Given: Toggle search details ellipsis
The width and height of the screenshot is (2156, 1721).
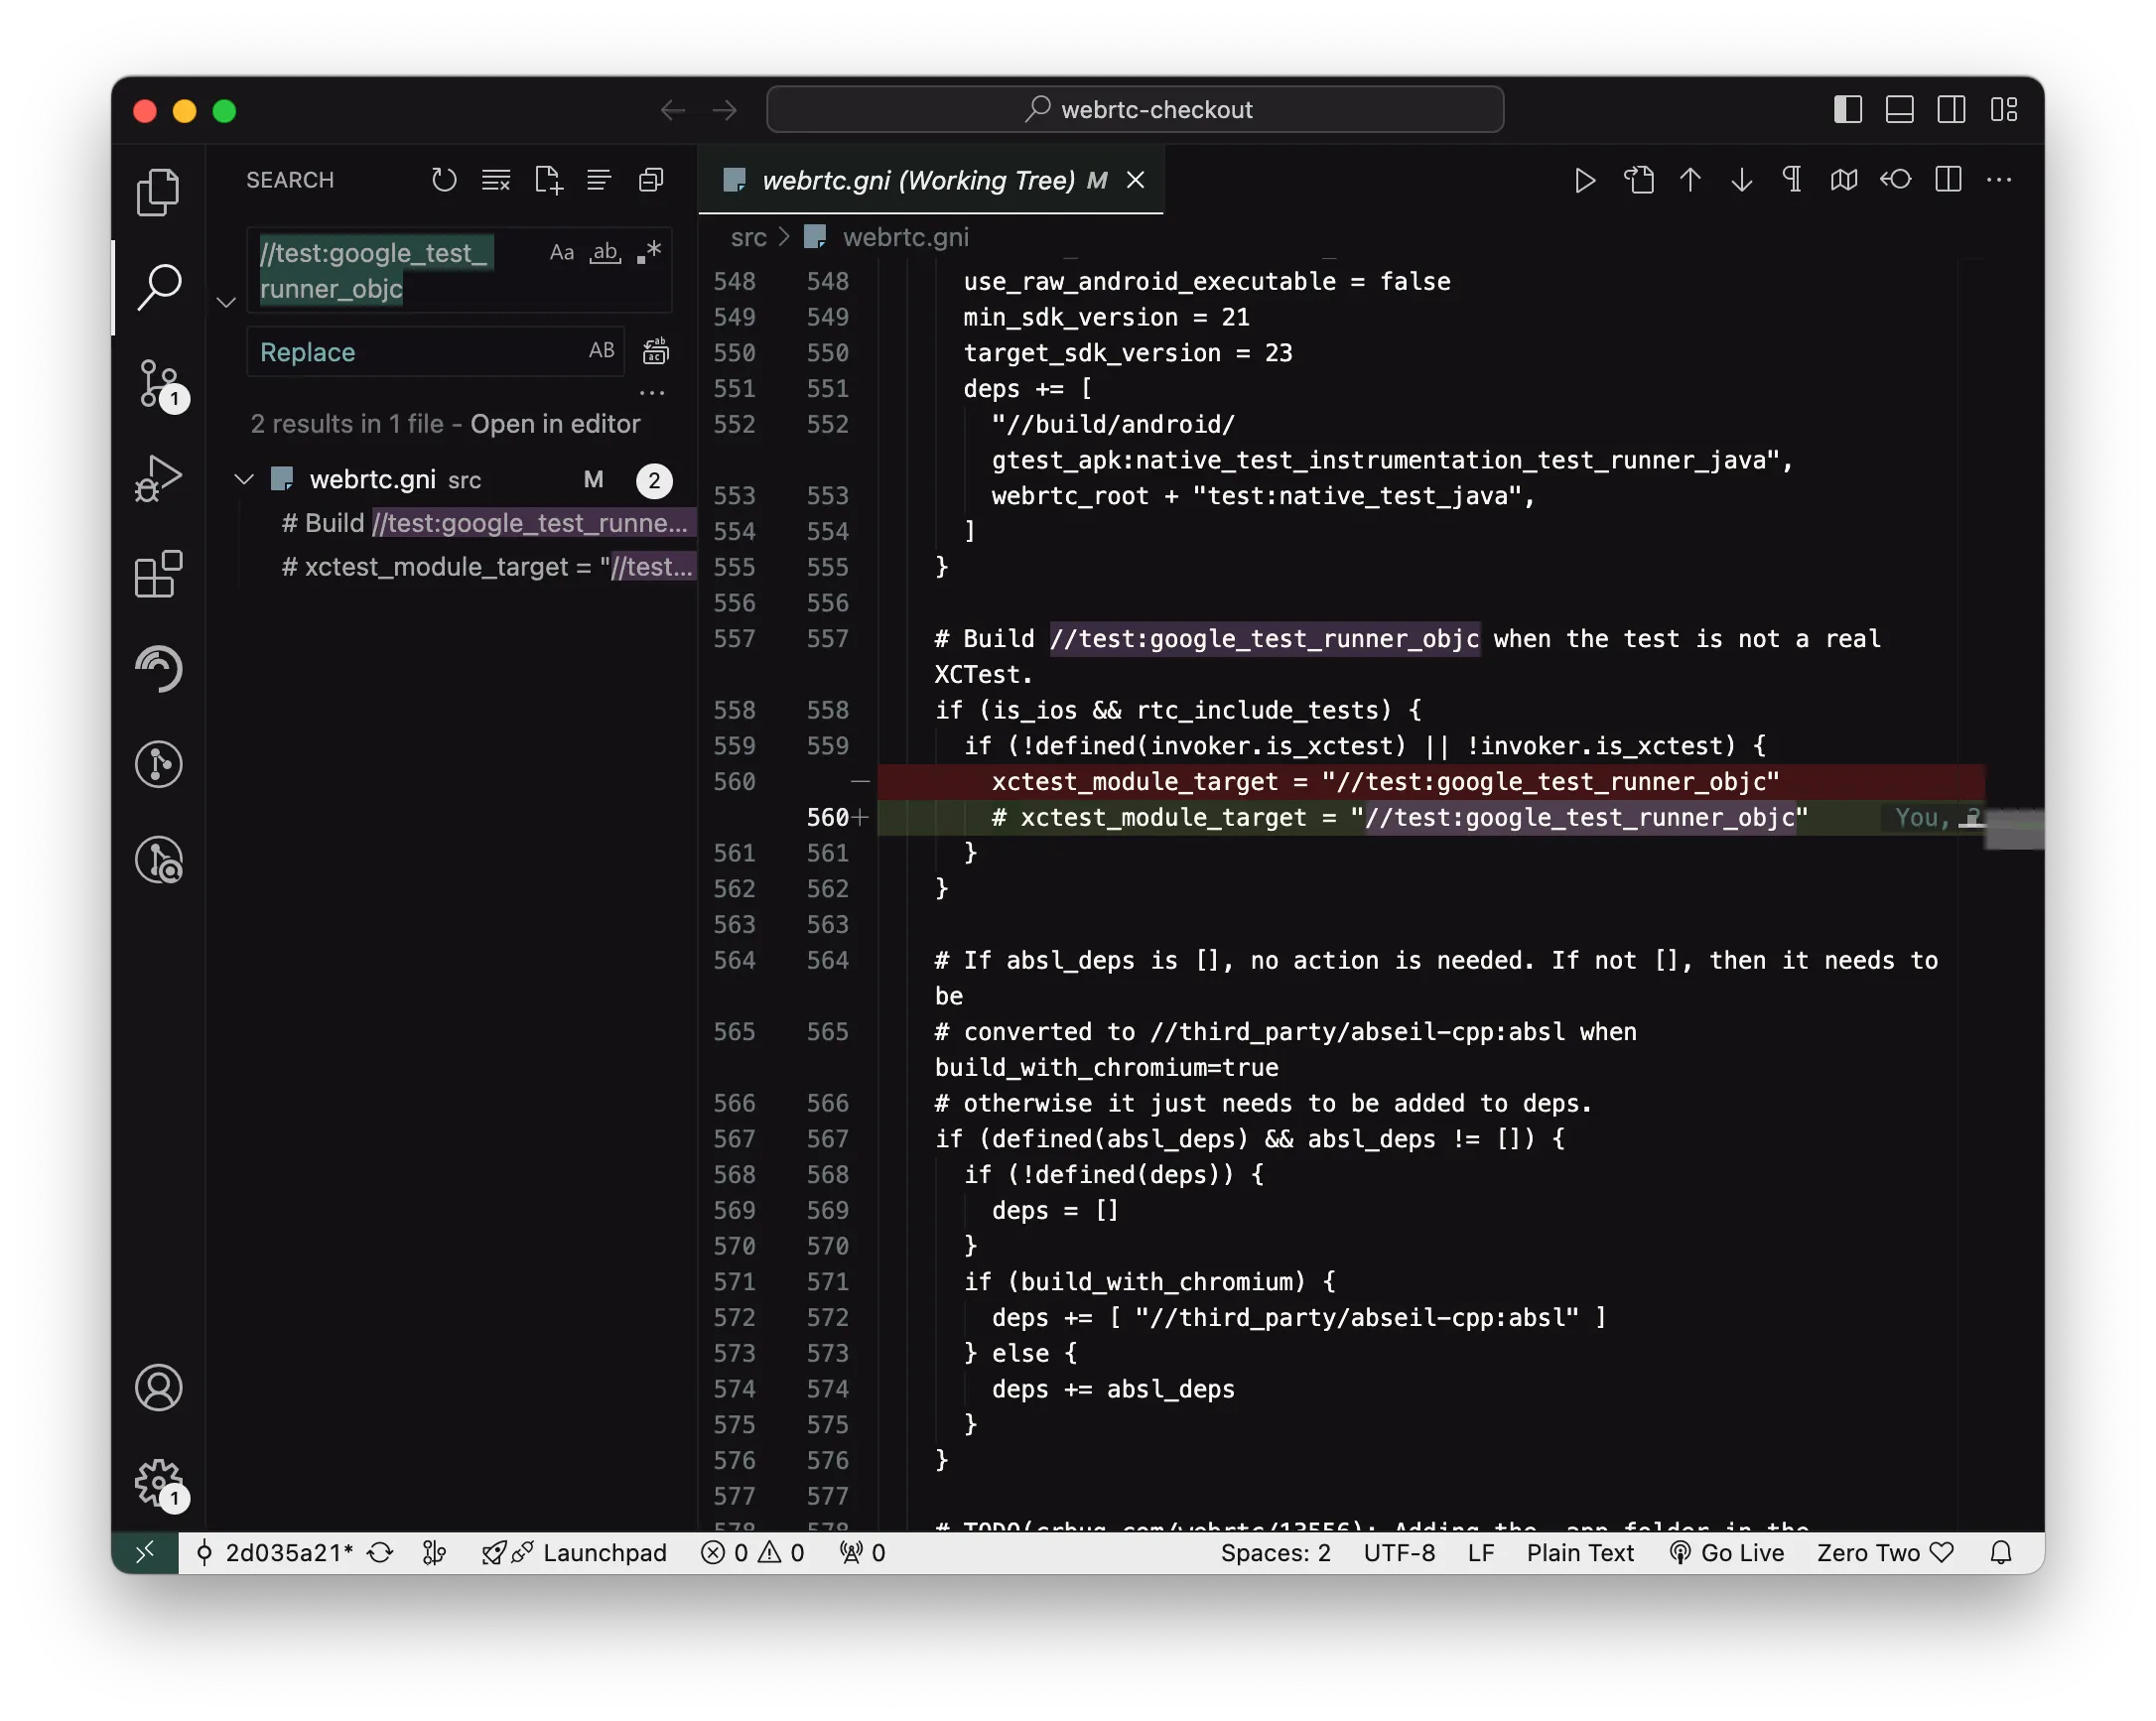Looking at the screenshot, I should (652, 393).
